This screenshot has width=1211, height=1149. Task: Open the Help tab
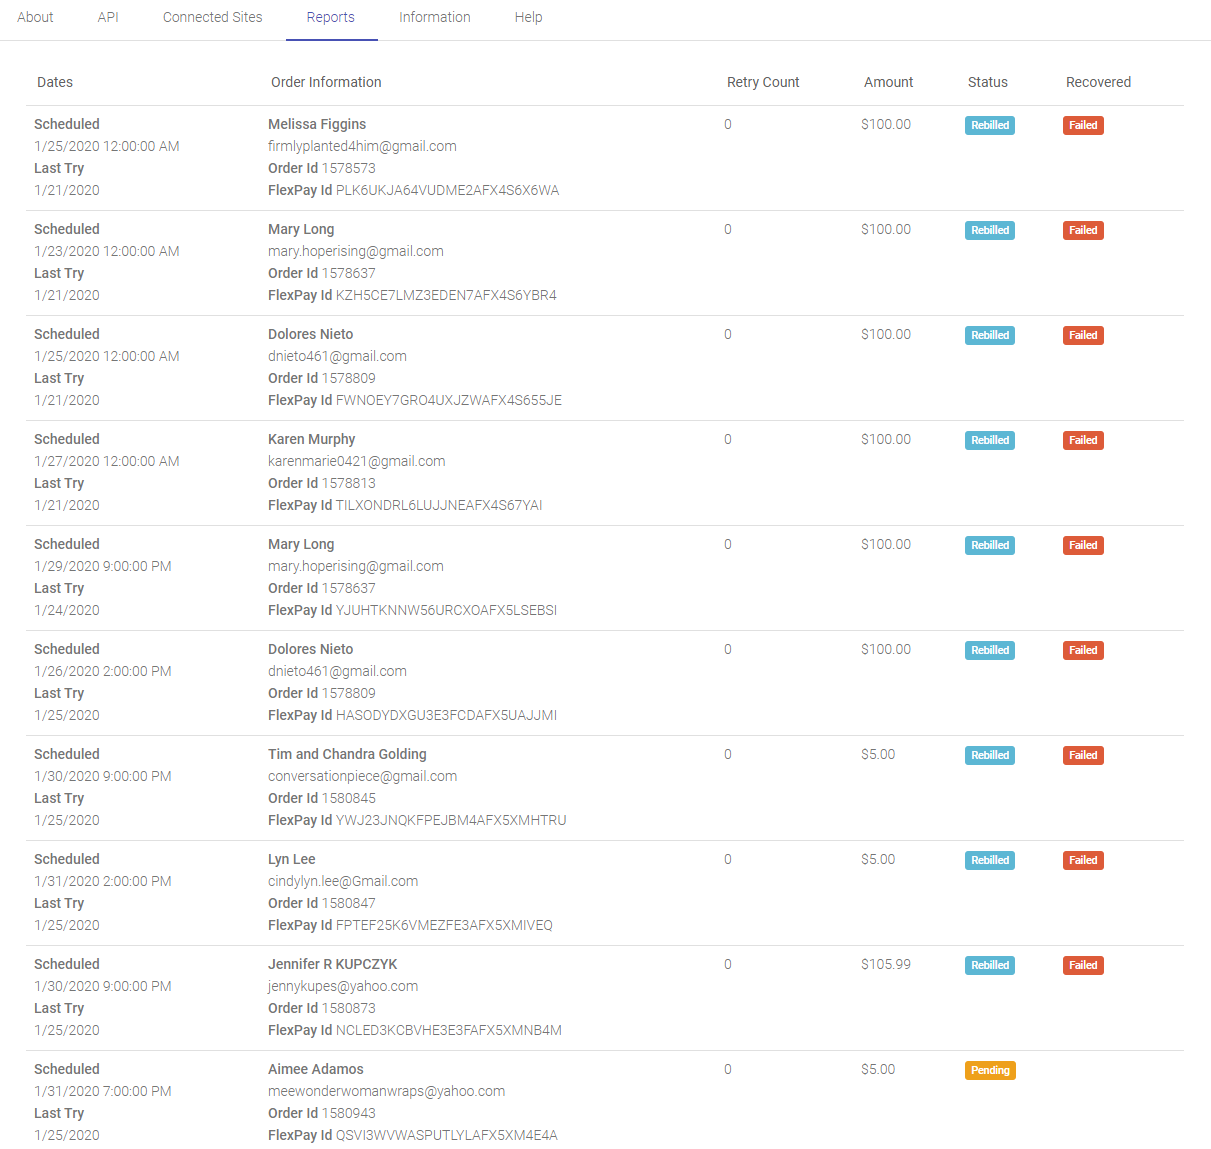point(528,17)
